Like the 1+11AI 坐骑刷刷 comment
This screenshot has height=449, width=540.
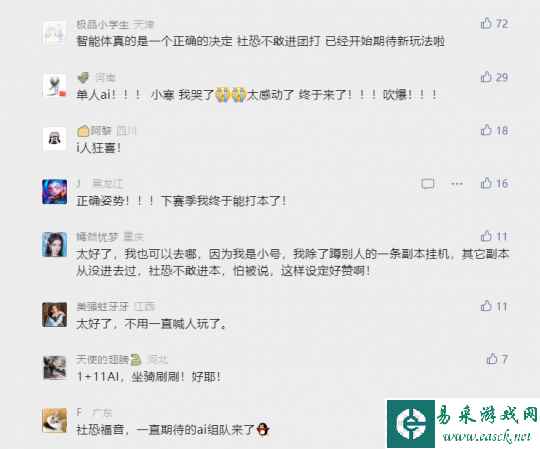pos(492,359)
